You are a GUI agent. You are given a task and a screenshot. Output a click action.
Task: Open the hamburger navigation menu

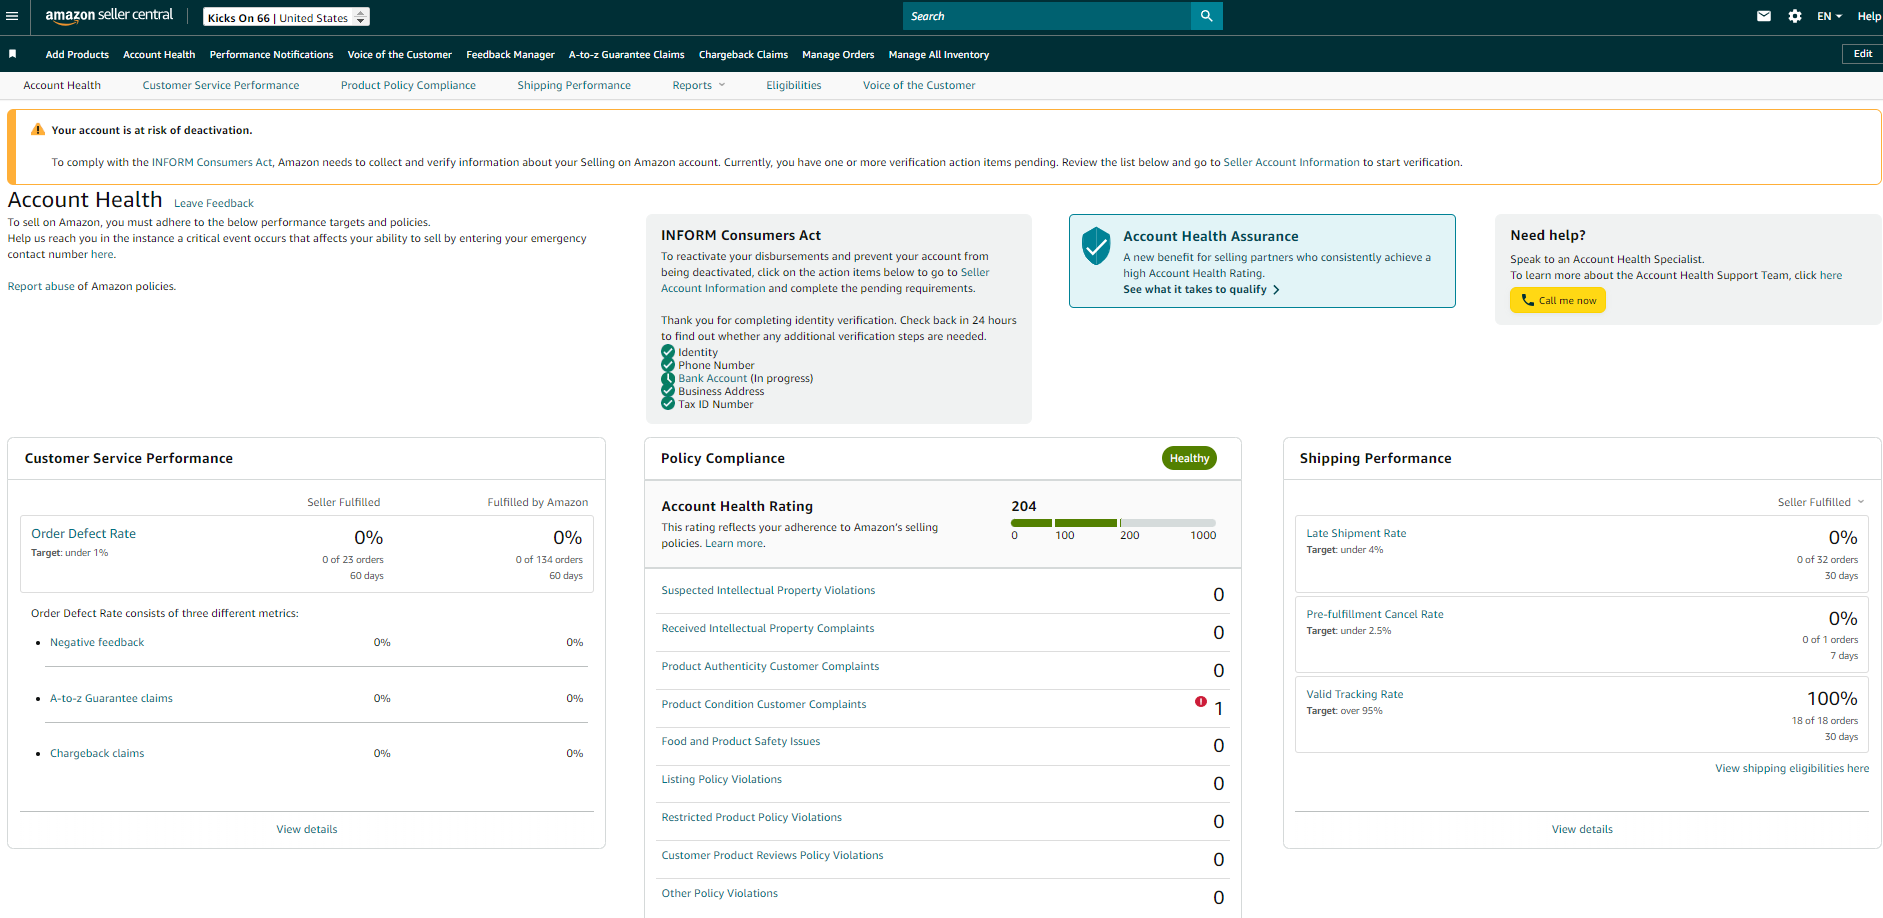(12, 16)
